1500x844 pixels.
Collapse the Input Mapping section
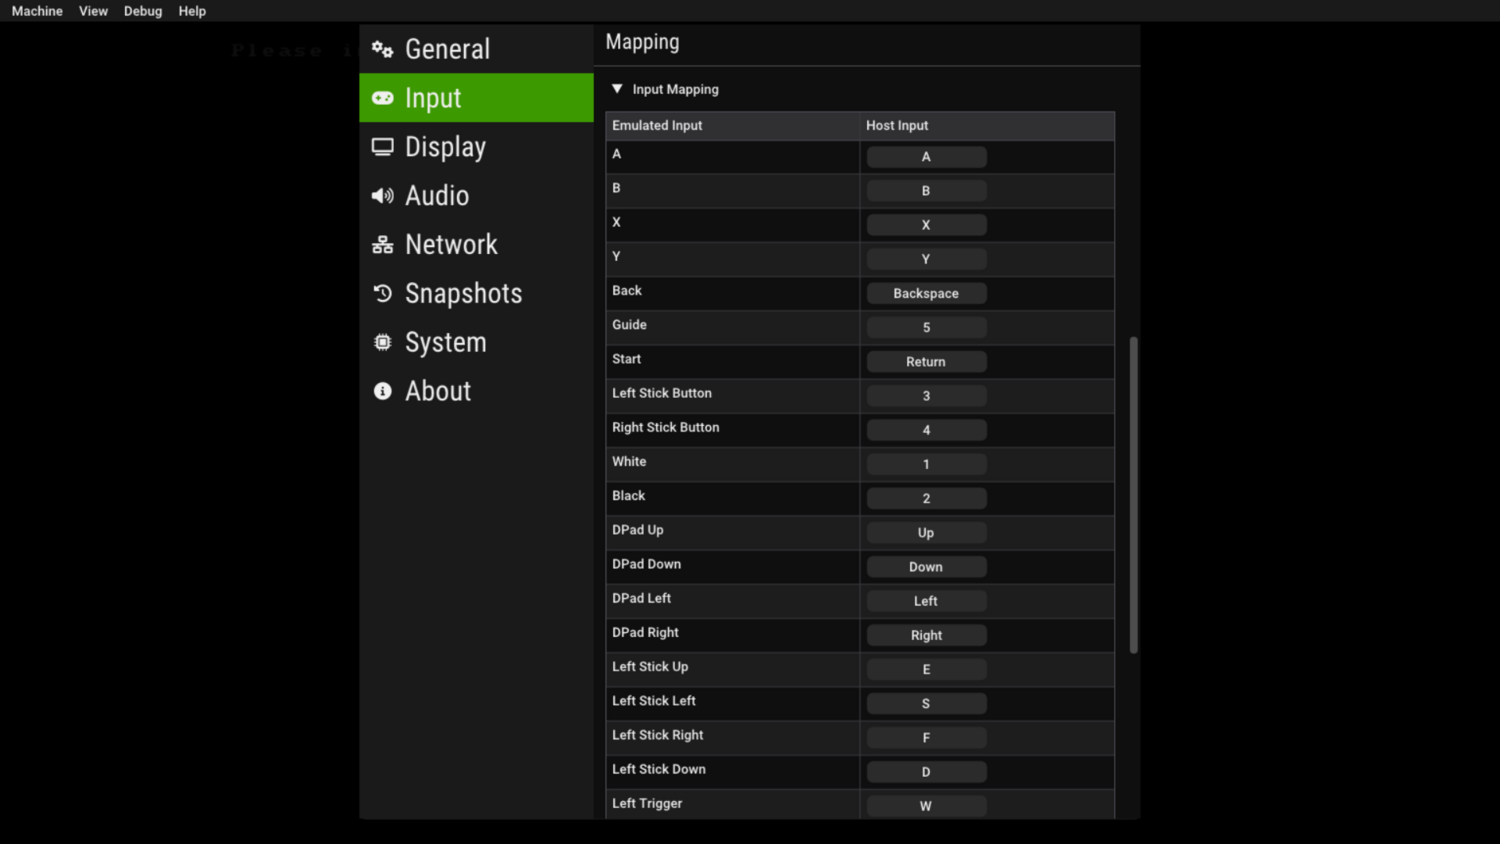(617, 89)
